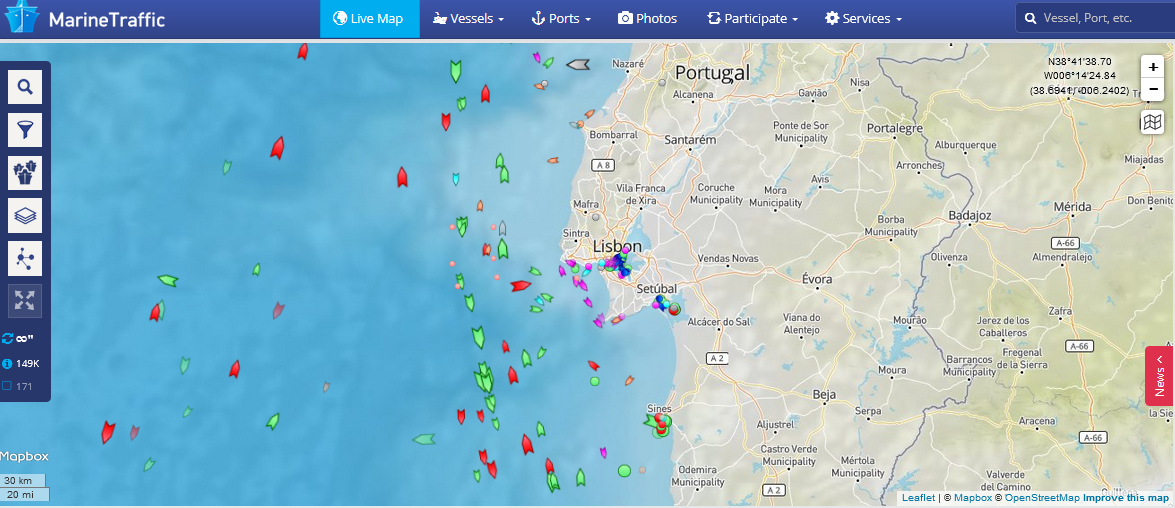Open the map layers stack icon

[x=24, y=214]
